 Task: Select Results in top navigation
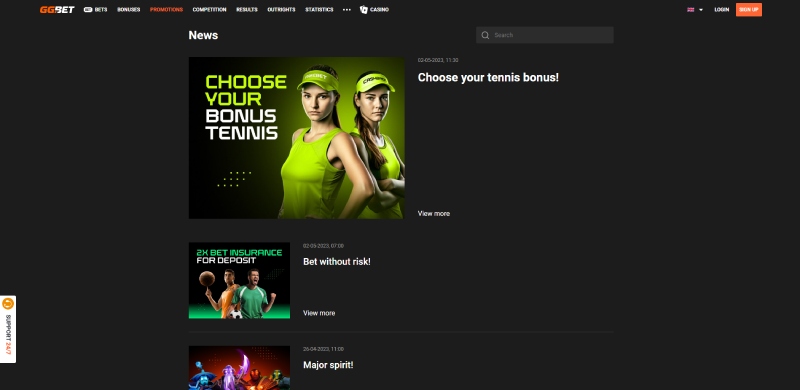tap(247, 10)
